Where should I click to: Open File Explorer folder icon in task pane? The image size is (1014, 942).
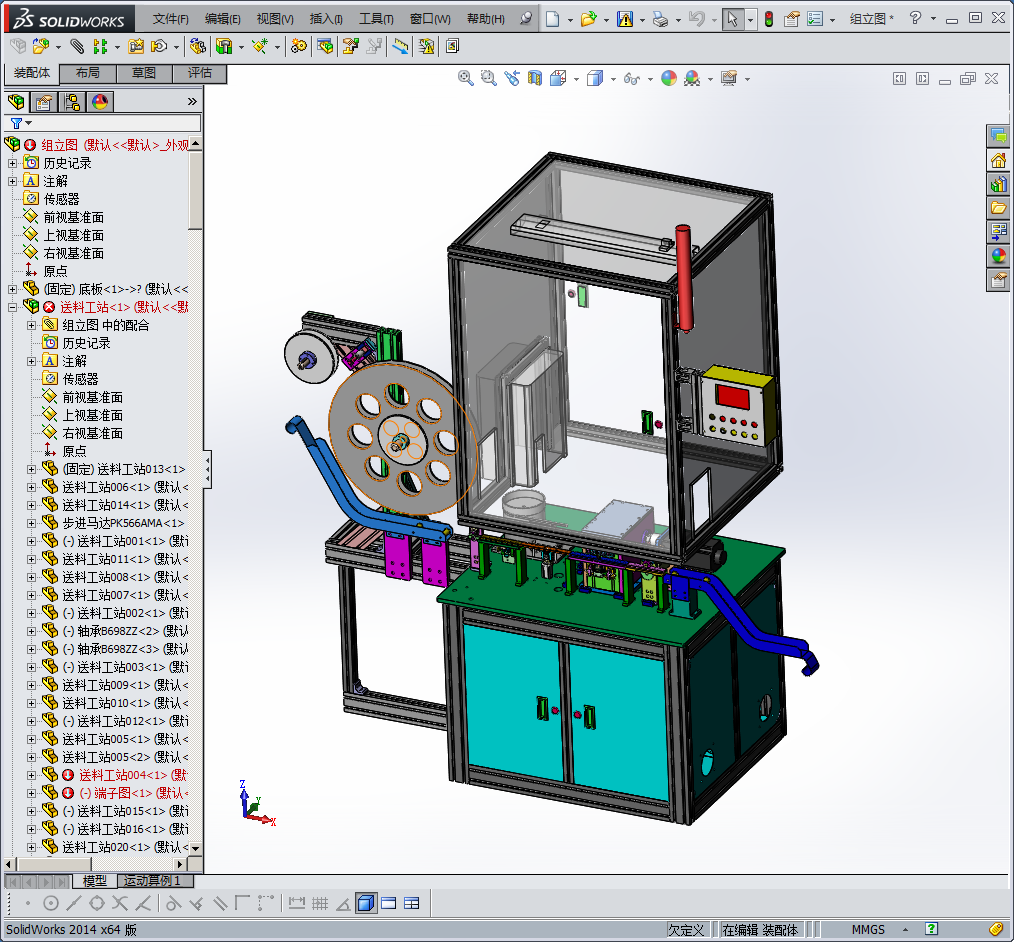coord(998,208)
